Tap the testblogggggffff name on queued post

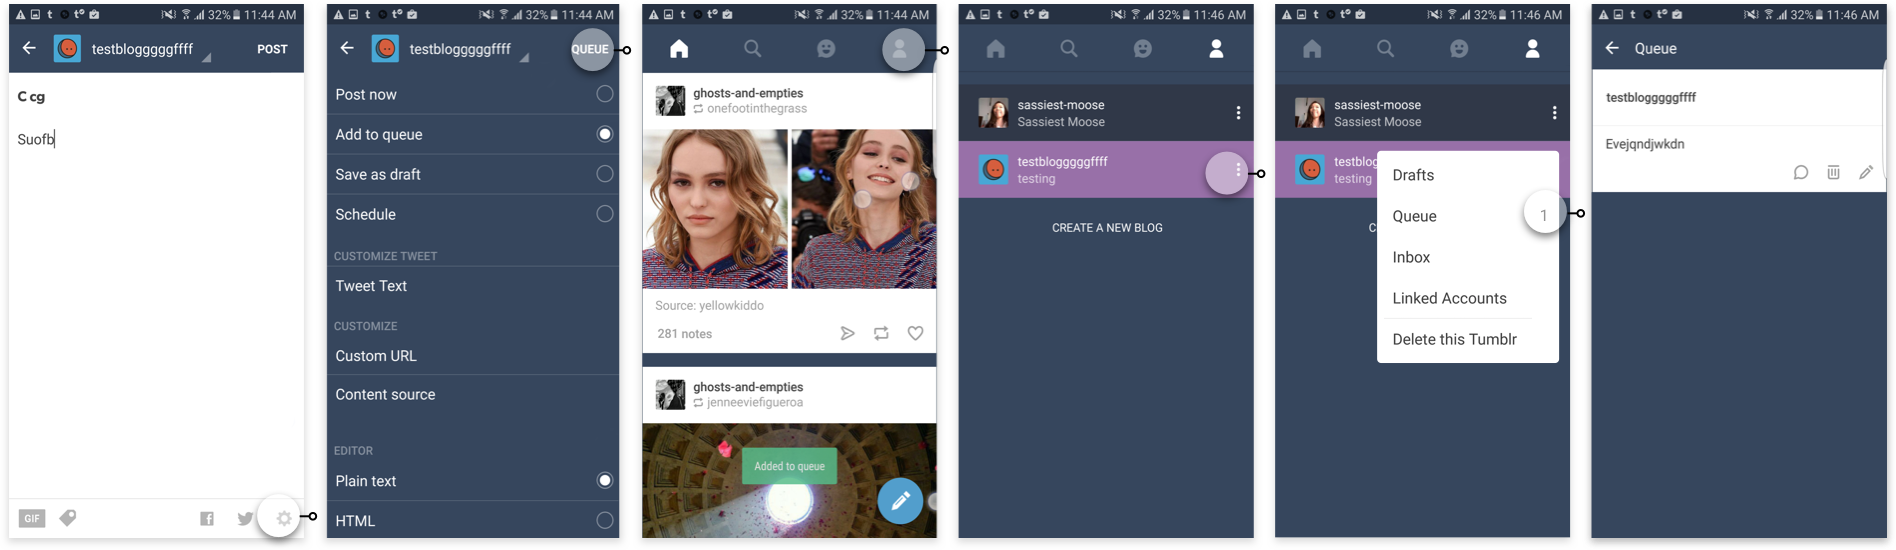(x=1651, y=97)
